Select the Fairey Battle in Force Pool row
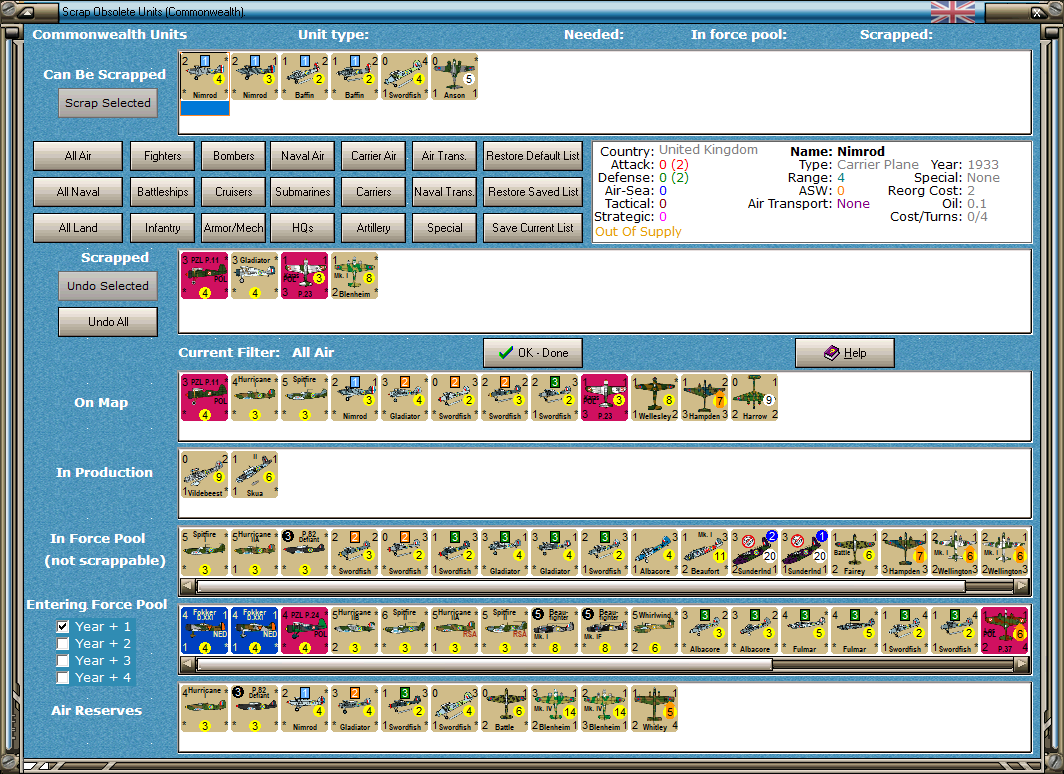 click(x=854, y=553)
